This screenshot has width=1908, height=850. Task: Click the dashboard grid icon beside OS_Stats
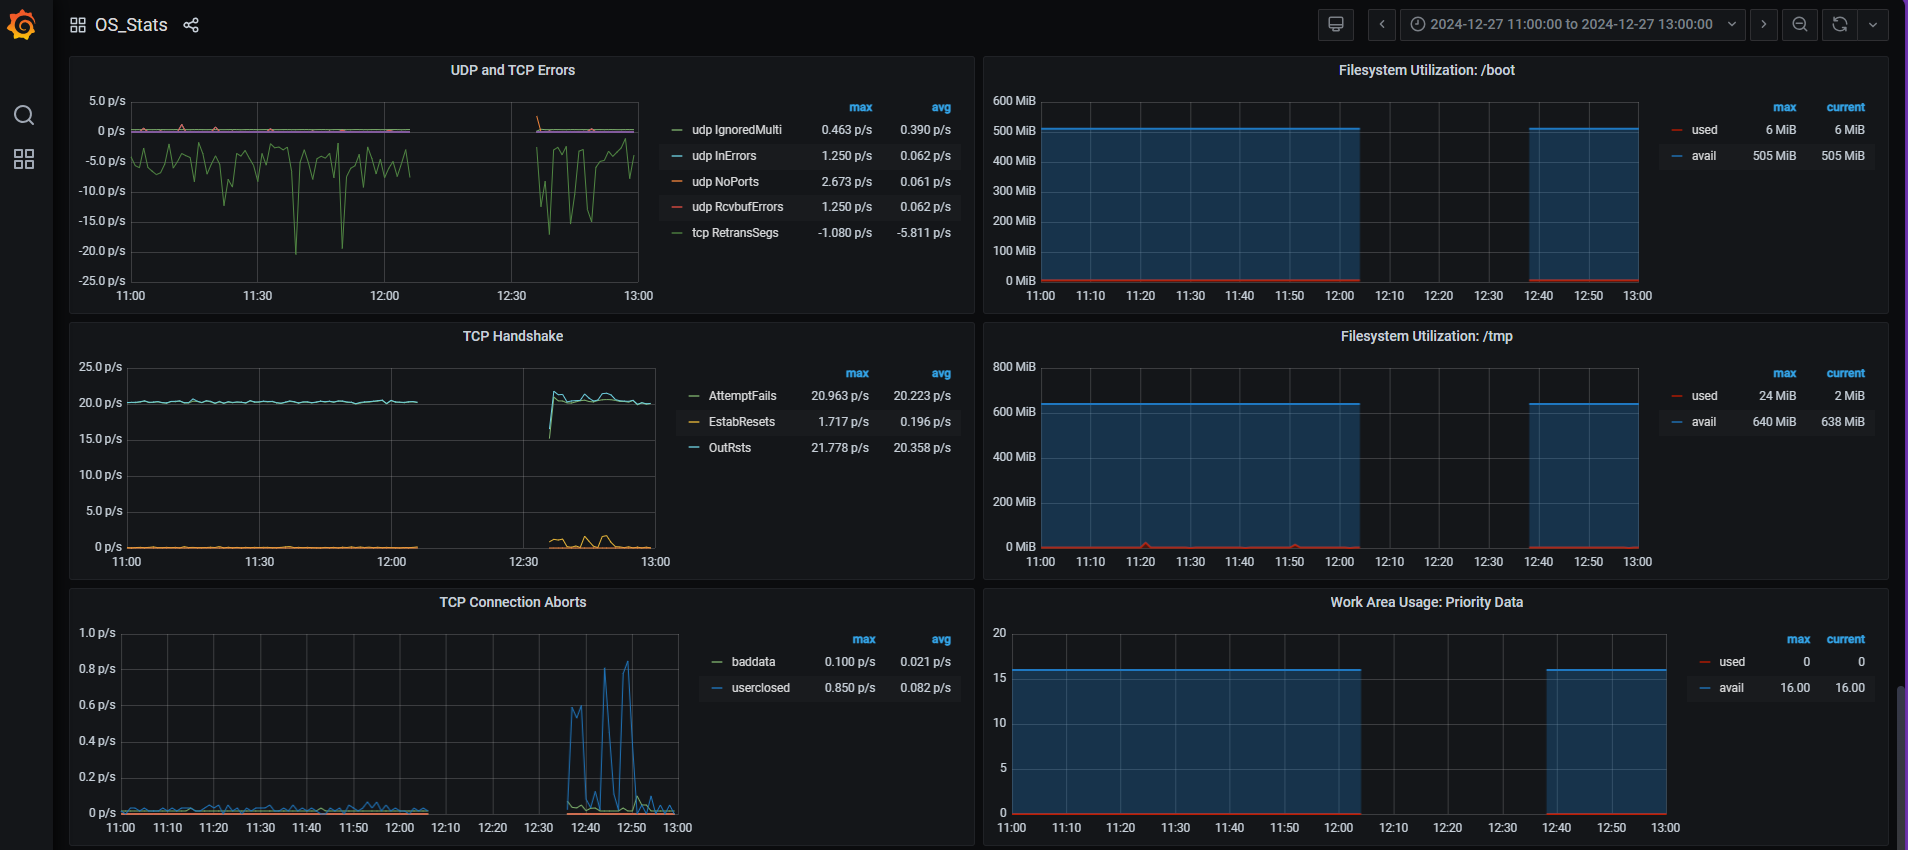[78, 25]
